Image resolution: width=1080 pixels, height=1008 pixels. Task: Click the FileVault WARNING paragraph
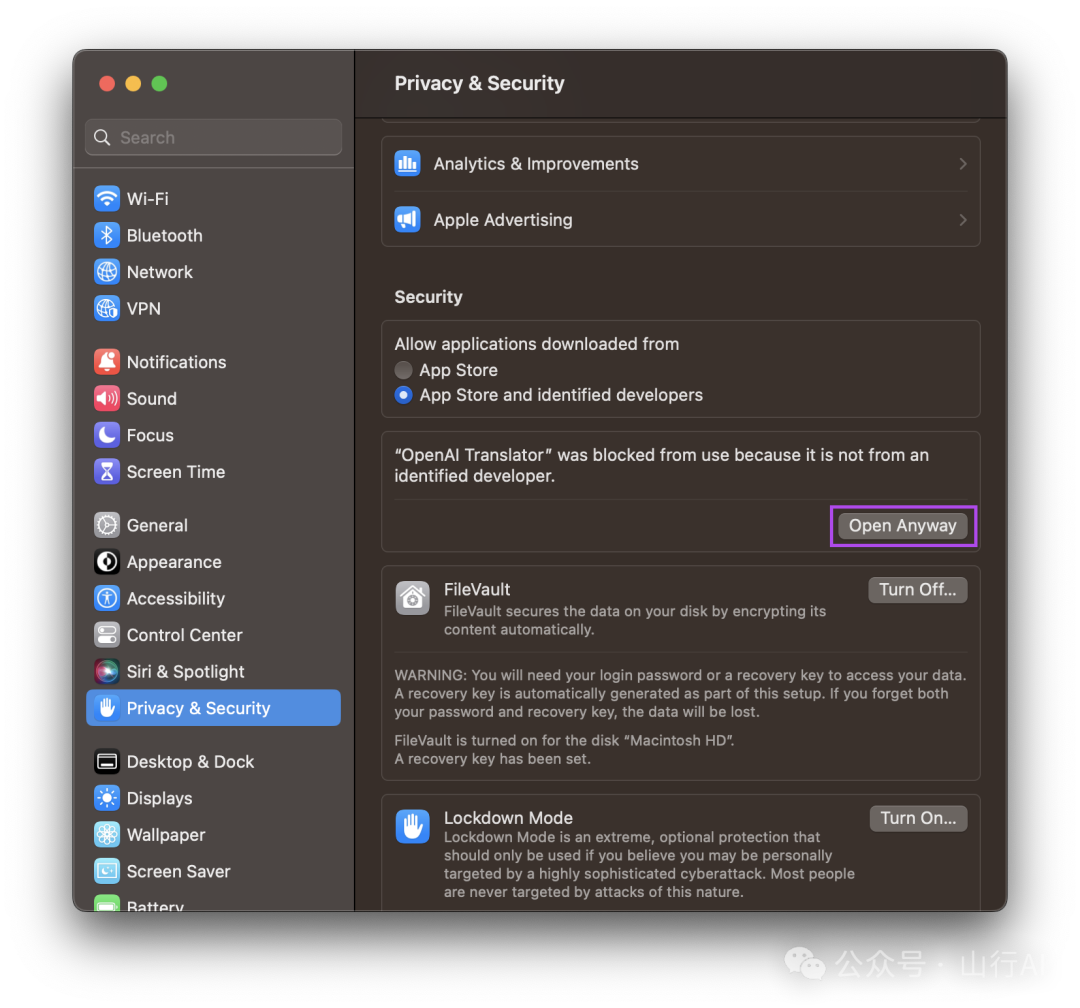(680, 693)
